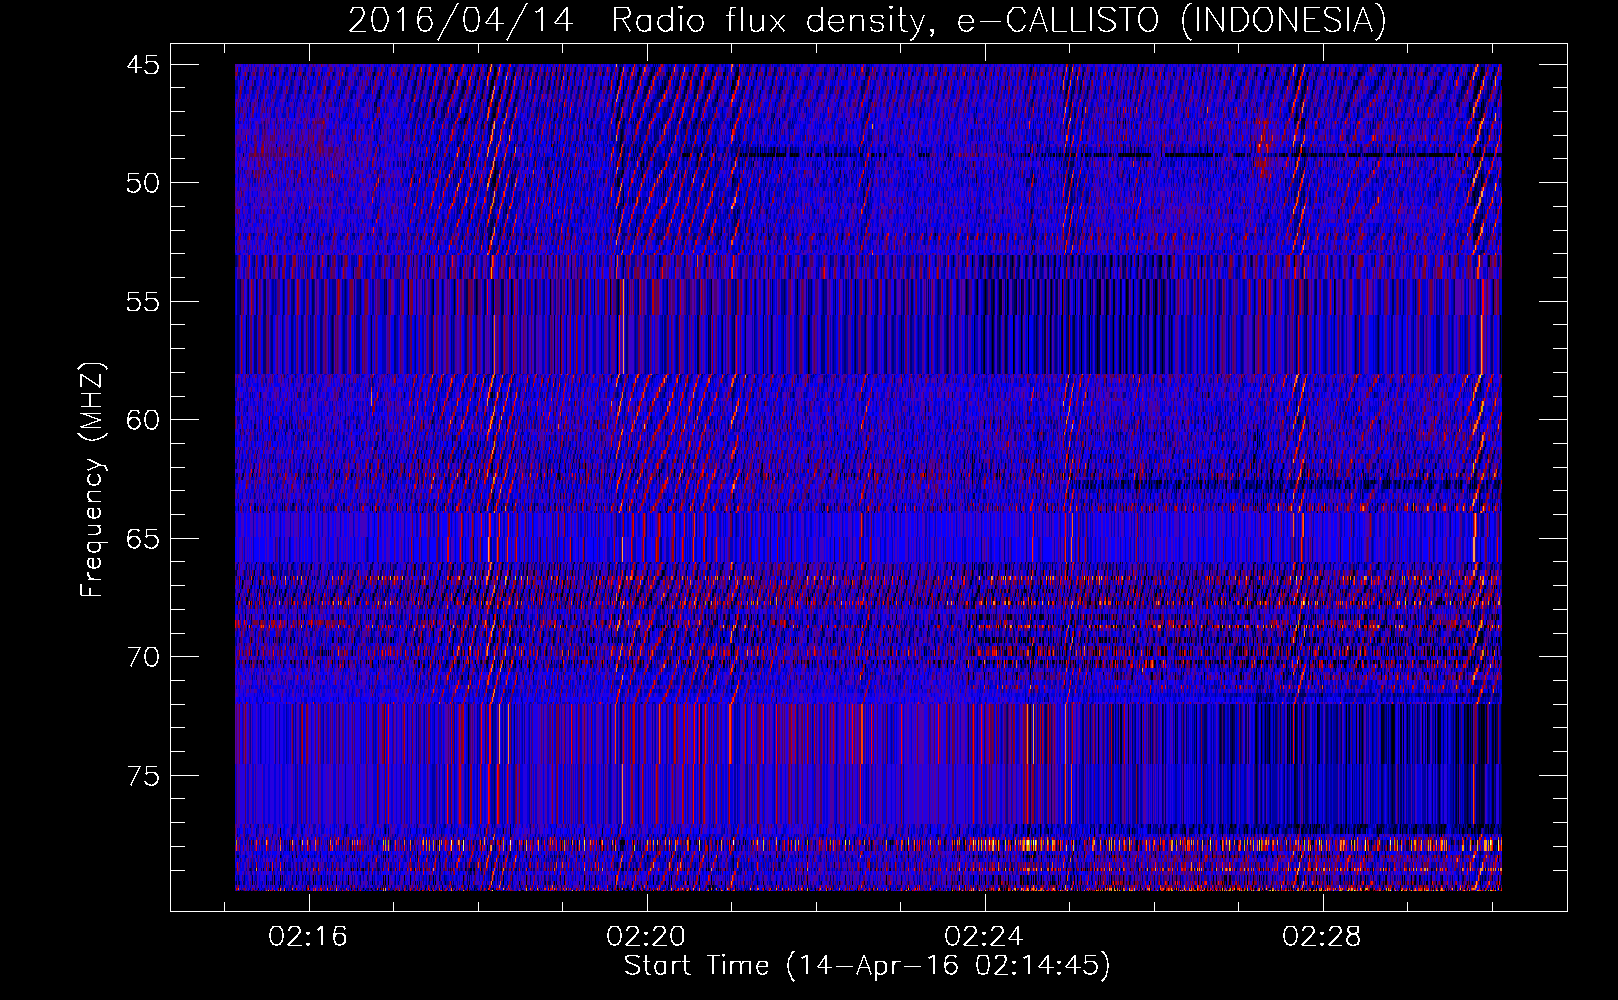Click the 'Frequency (MHZ)' axis label
This screenshot has width=1618, height=1000.
pyautogui.click(x=92, y=479)
